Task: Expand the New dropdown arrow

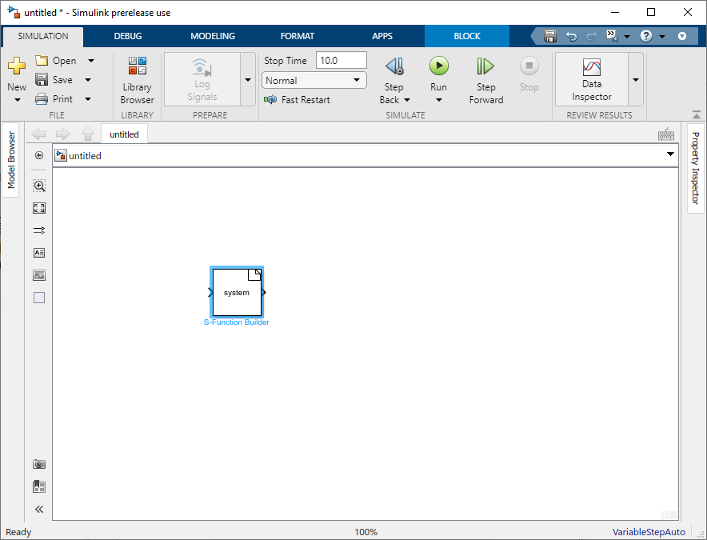Action: click(17, 100)
